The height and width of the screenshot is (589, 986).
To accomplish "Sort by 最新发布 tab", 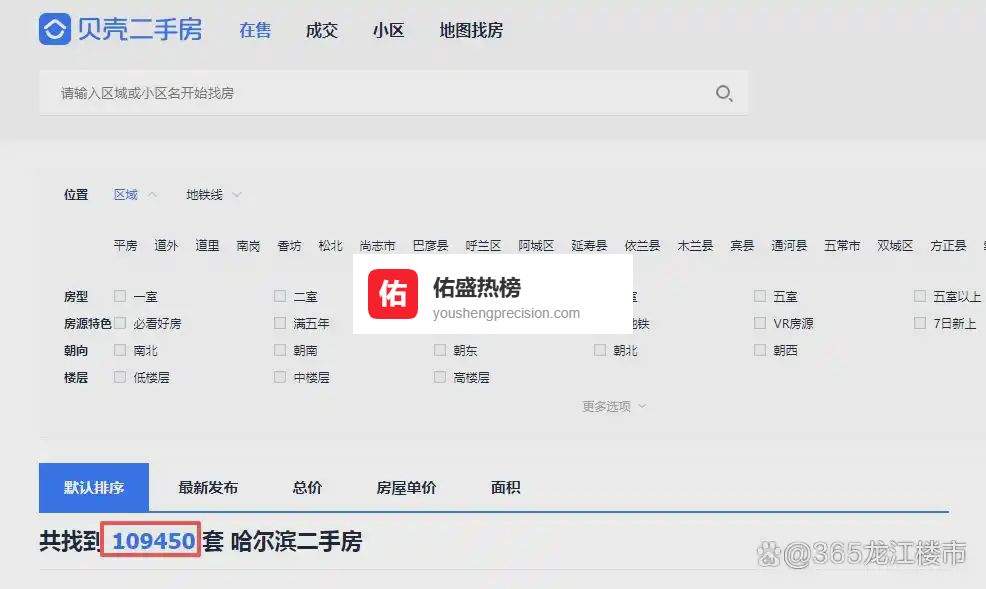I will (x=208, y=488).
